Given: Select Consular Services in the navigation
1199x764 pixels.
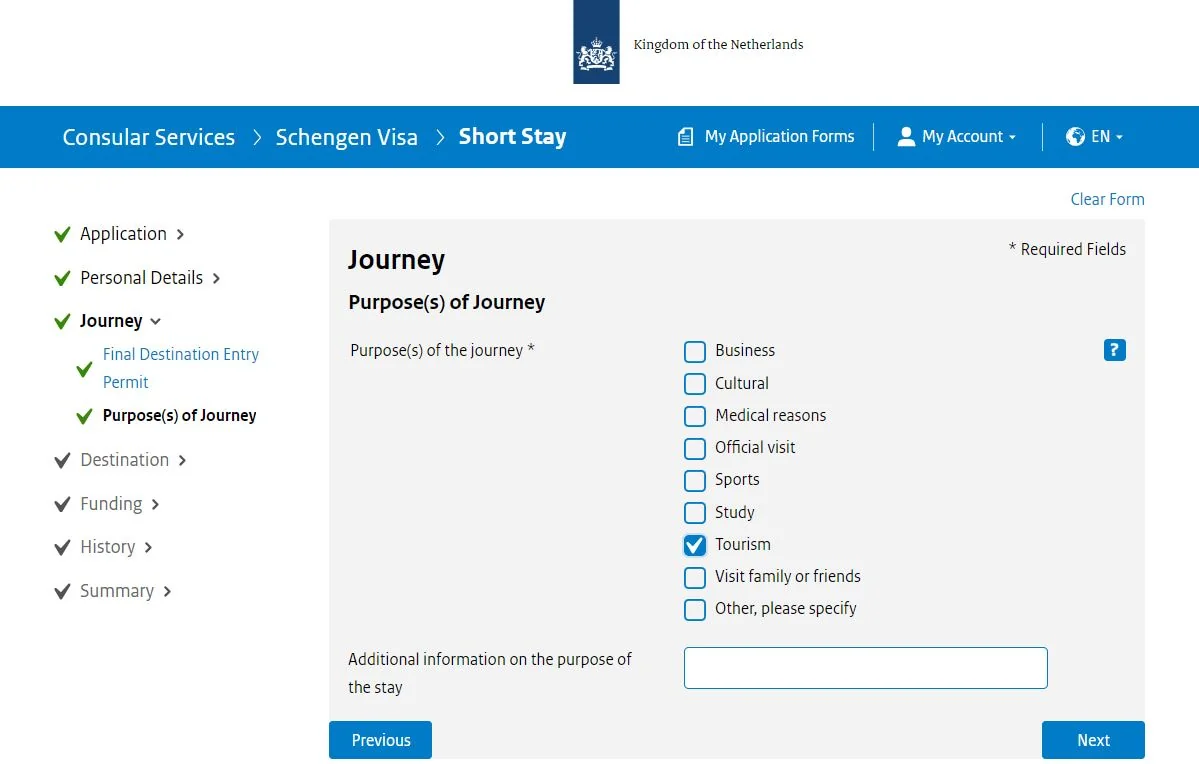Looking at the screenshot, I should [148, 136].
